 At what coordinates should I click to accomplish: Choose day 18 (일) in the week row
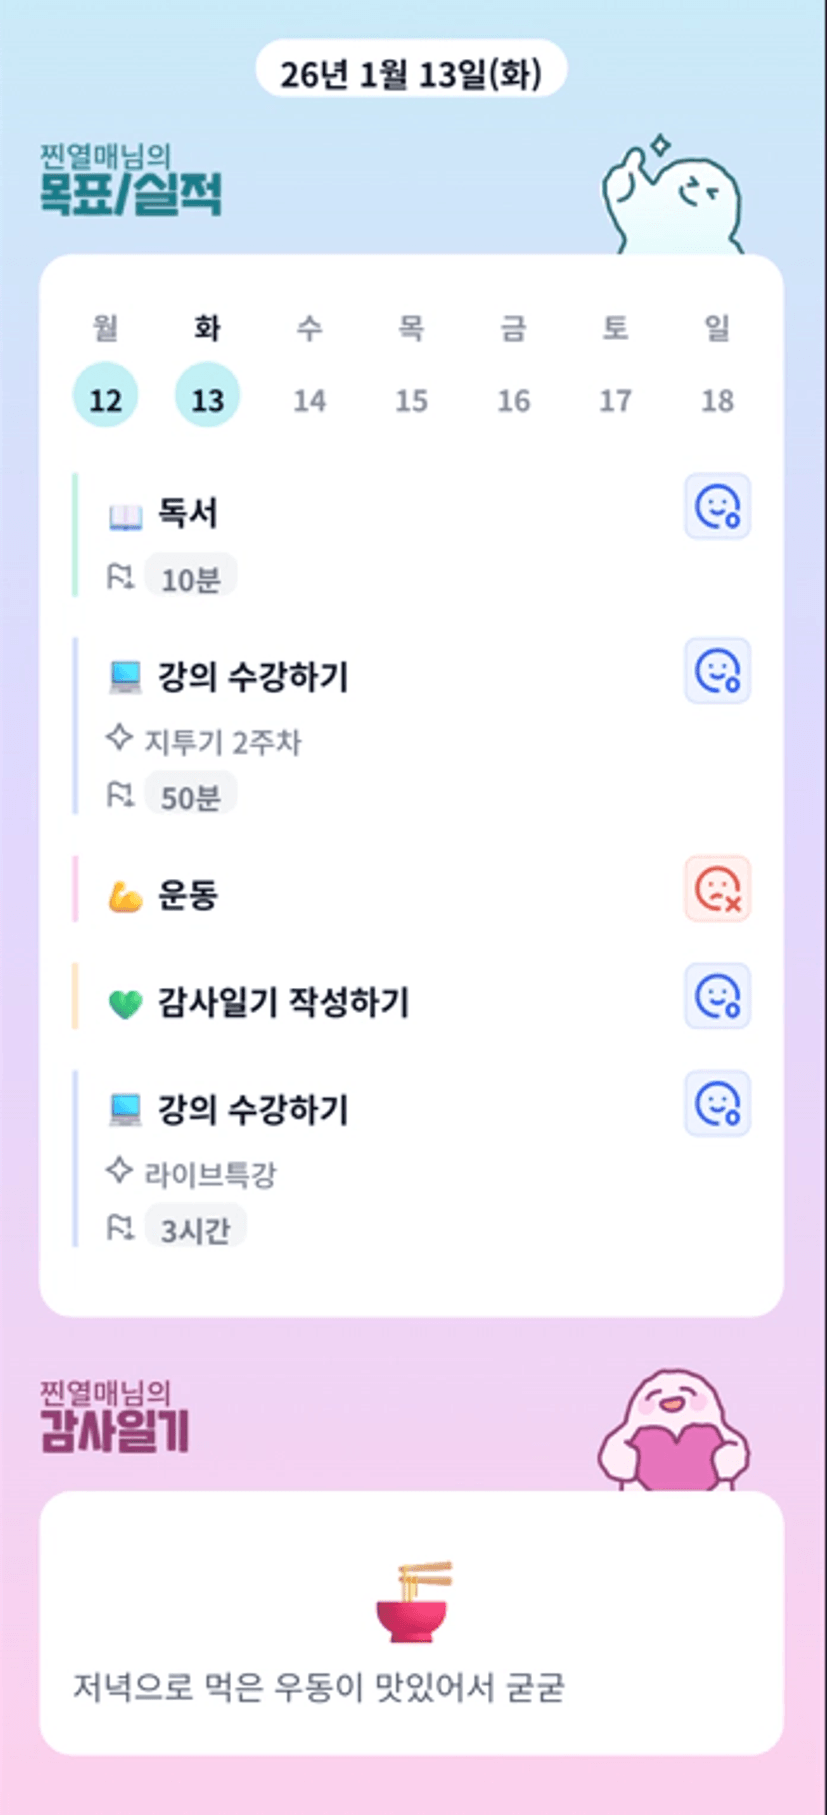[717, 399]
